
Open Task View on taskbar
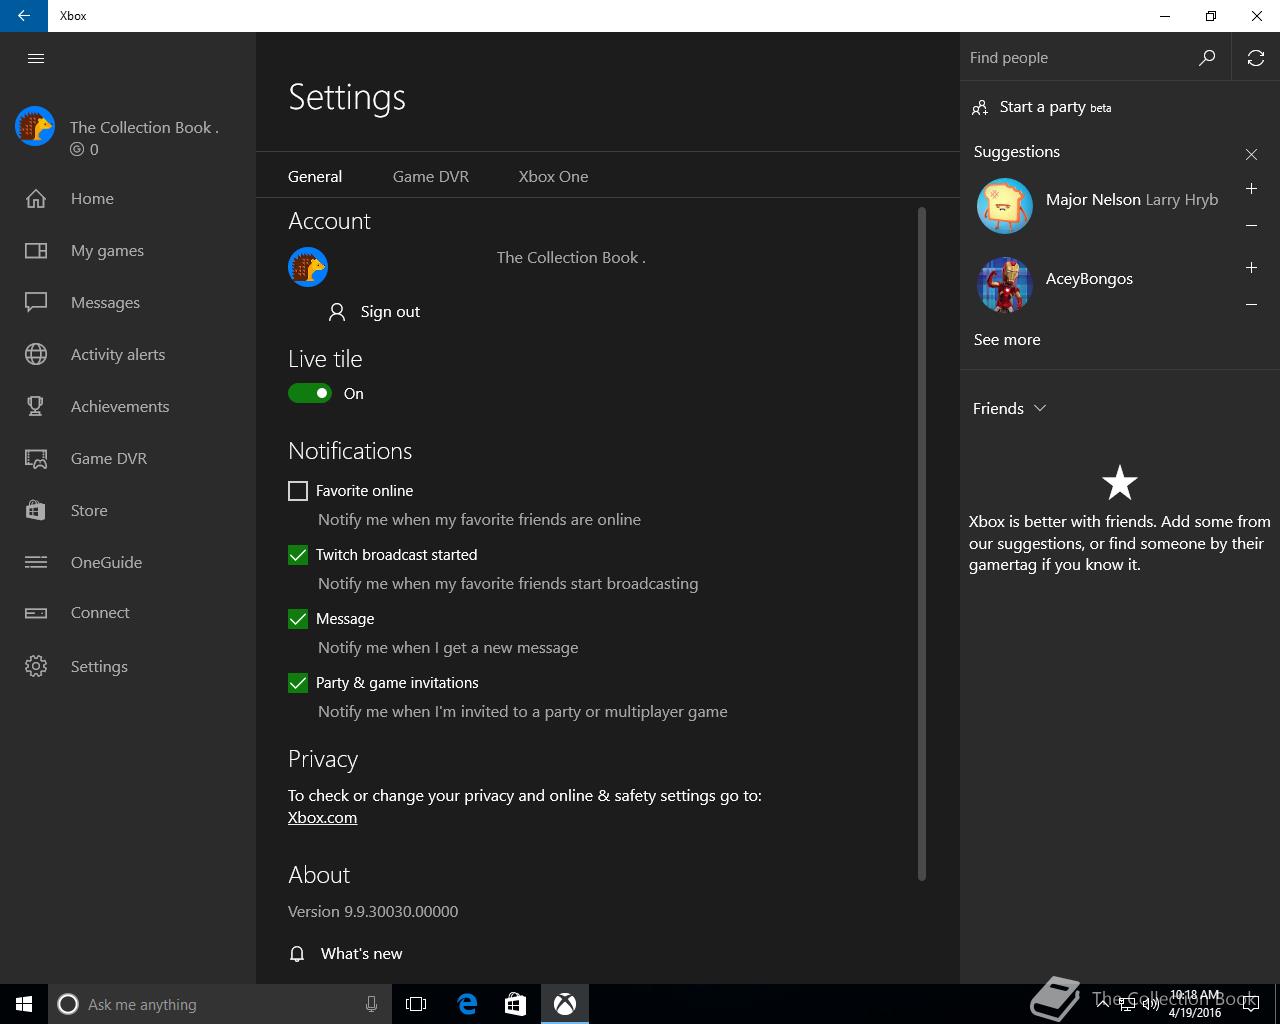tap(416, 1004)
